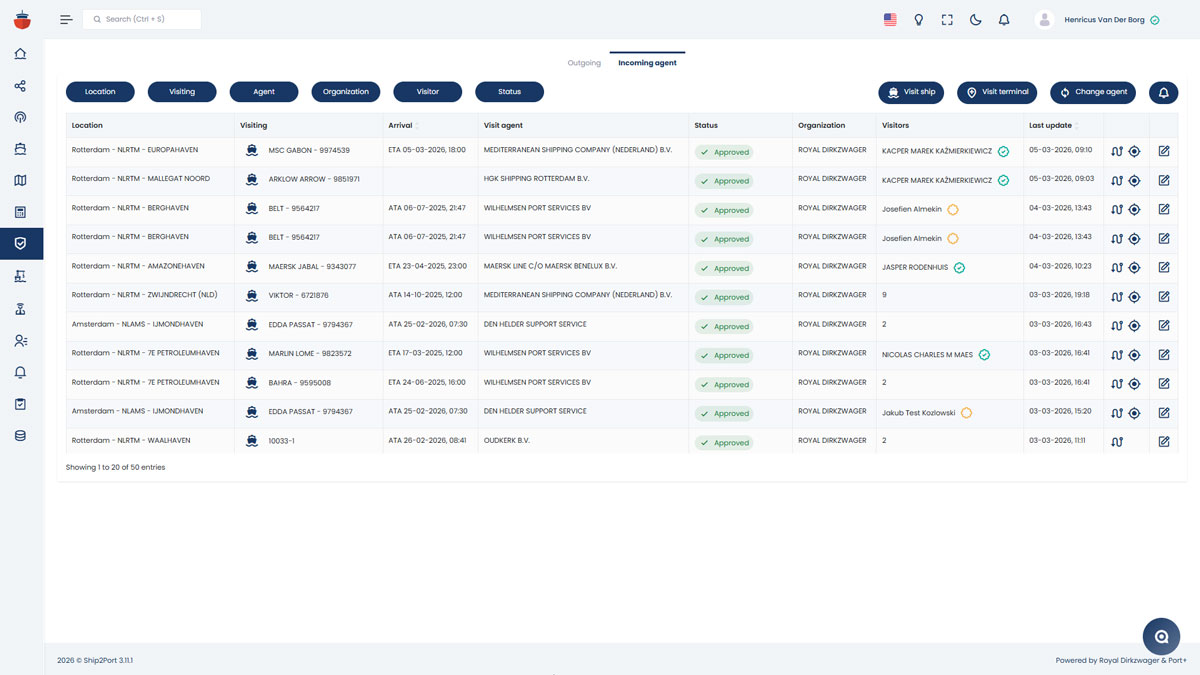This screenshot has width=1200, height=675.
Task: Select the Map icon in the sidebar
Action: tap(20, 180)
